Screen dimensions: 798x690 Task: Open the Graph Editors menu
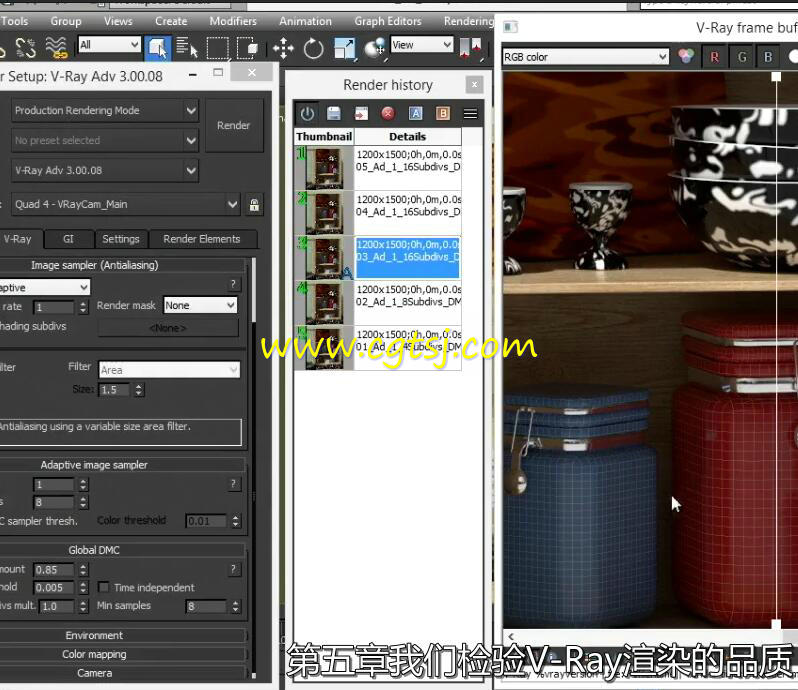click(x=388, y=21)
